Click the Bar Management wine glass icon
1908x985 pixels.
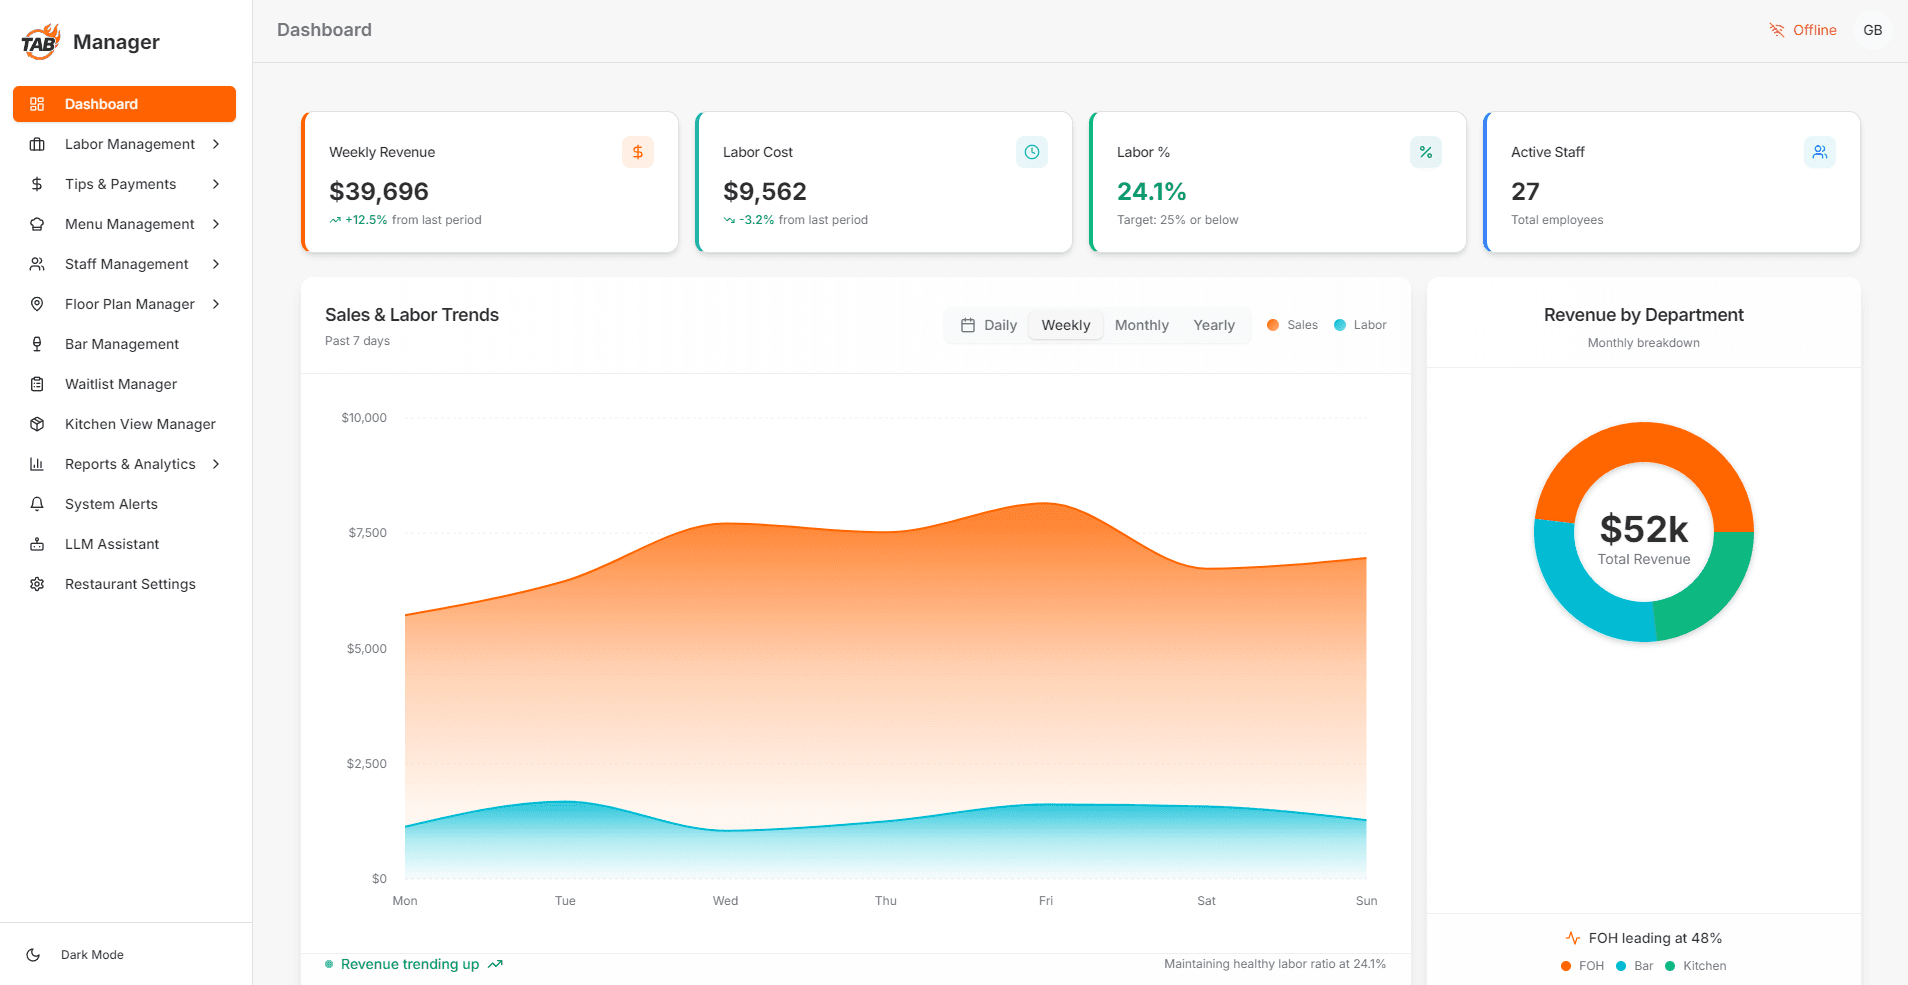[x=37, y=344]
